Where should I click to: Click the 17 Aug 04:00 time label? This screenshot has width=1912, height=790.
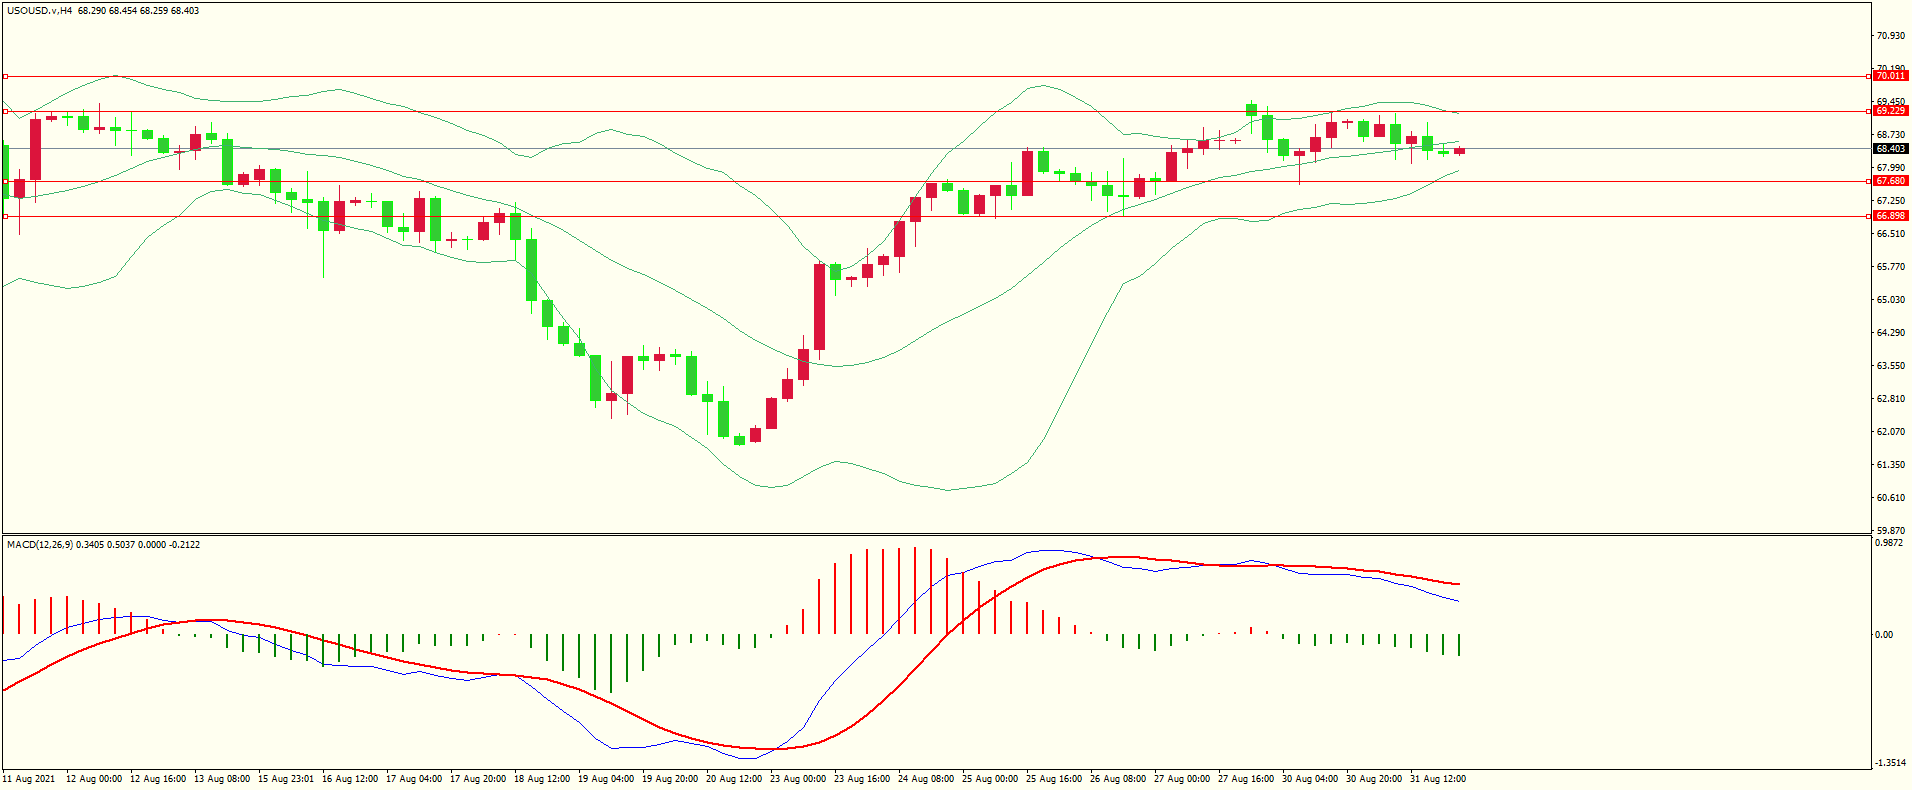pos(414,779)
